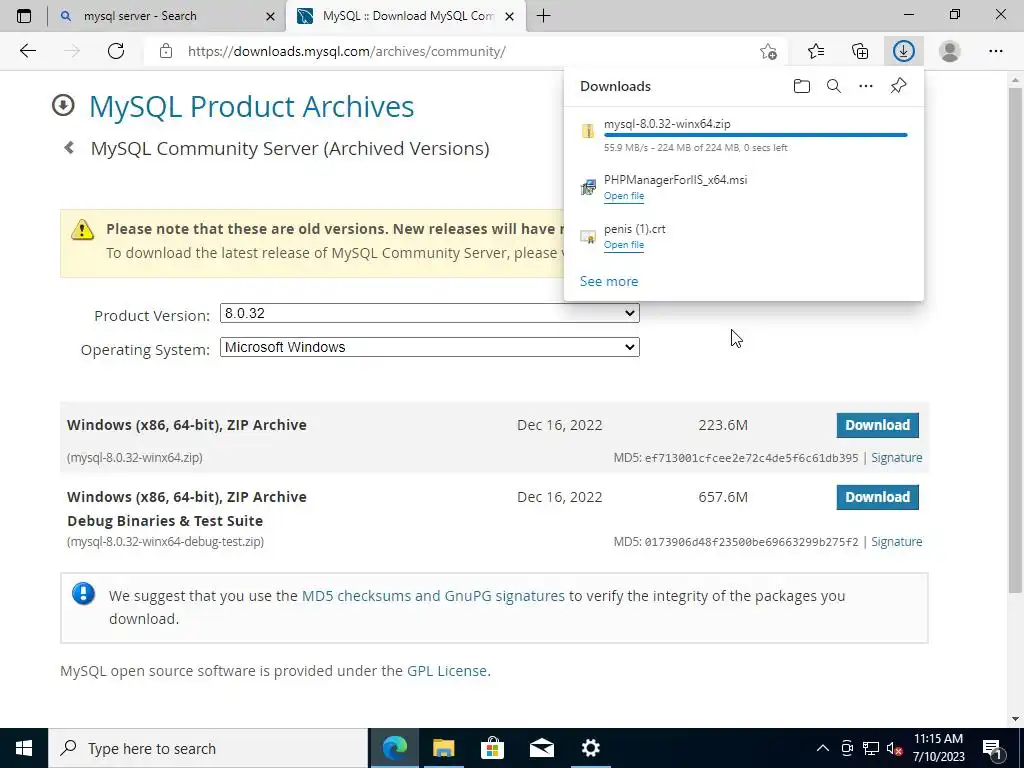Image resolution: width=1024 pixels, height=768 pixels.
Task: Open MD5 checksums and GnuPG signatures link
Action: [x=433, y=596]
